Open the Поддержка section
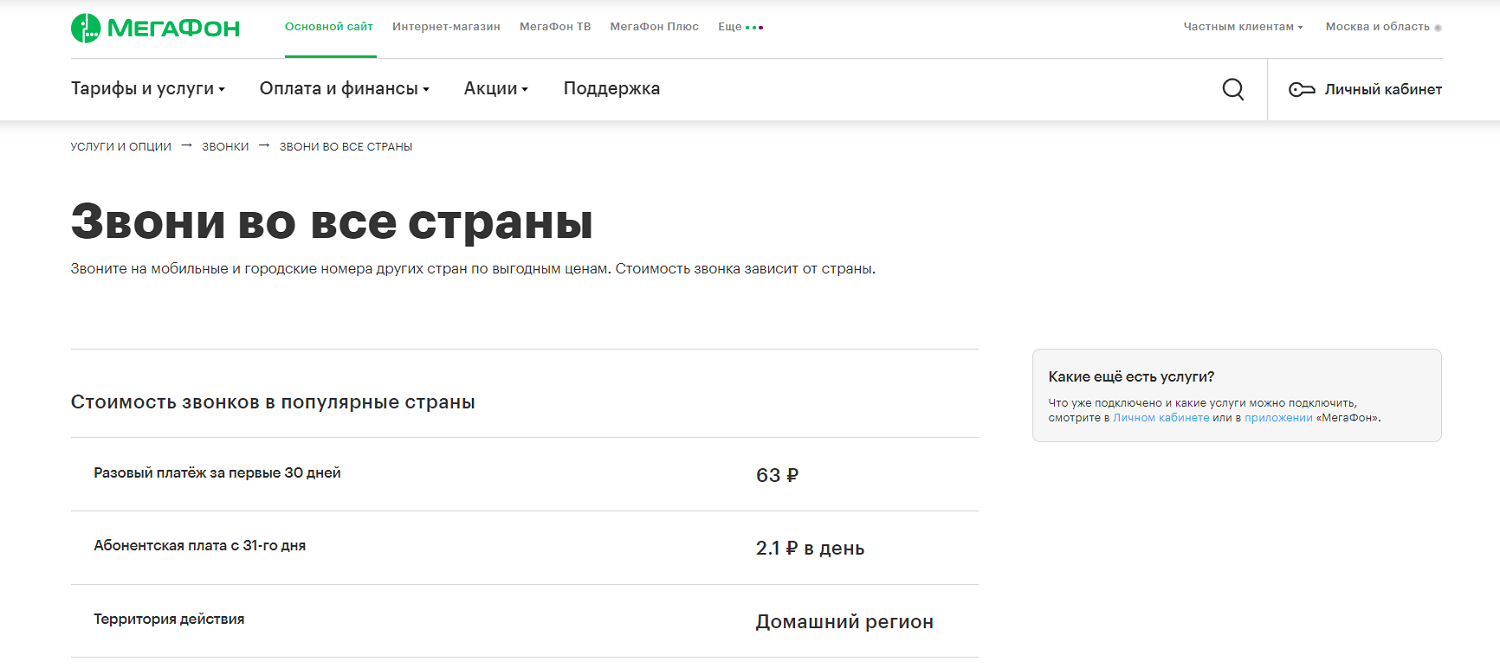The width and height of the screenshot is (1500, 668). click(612, 88)
